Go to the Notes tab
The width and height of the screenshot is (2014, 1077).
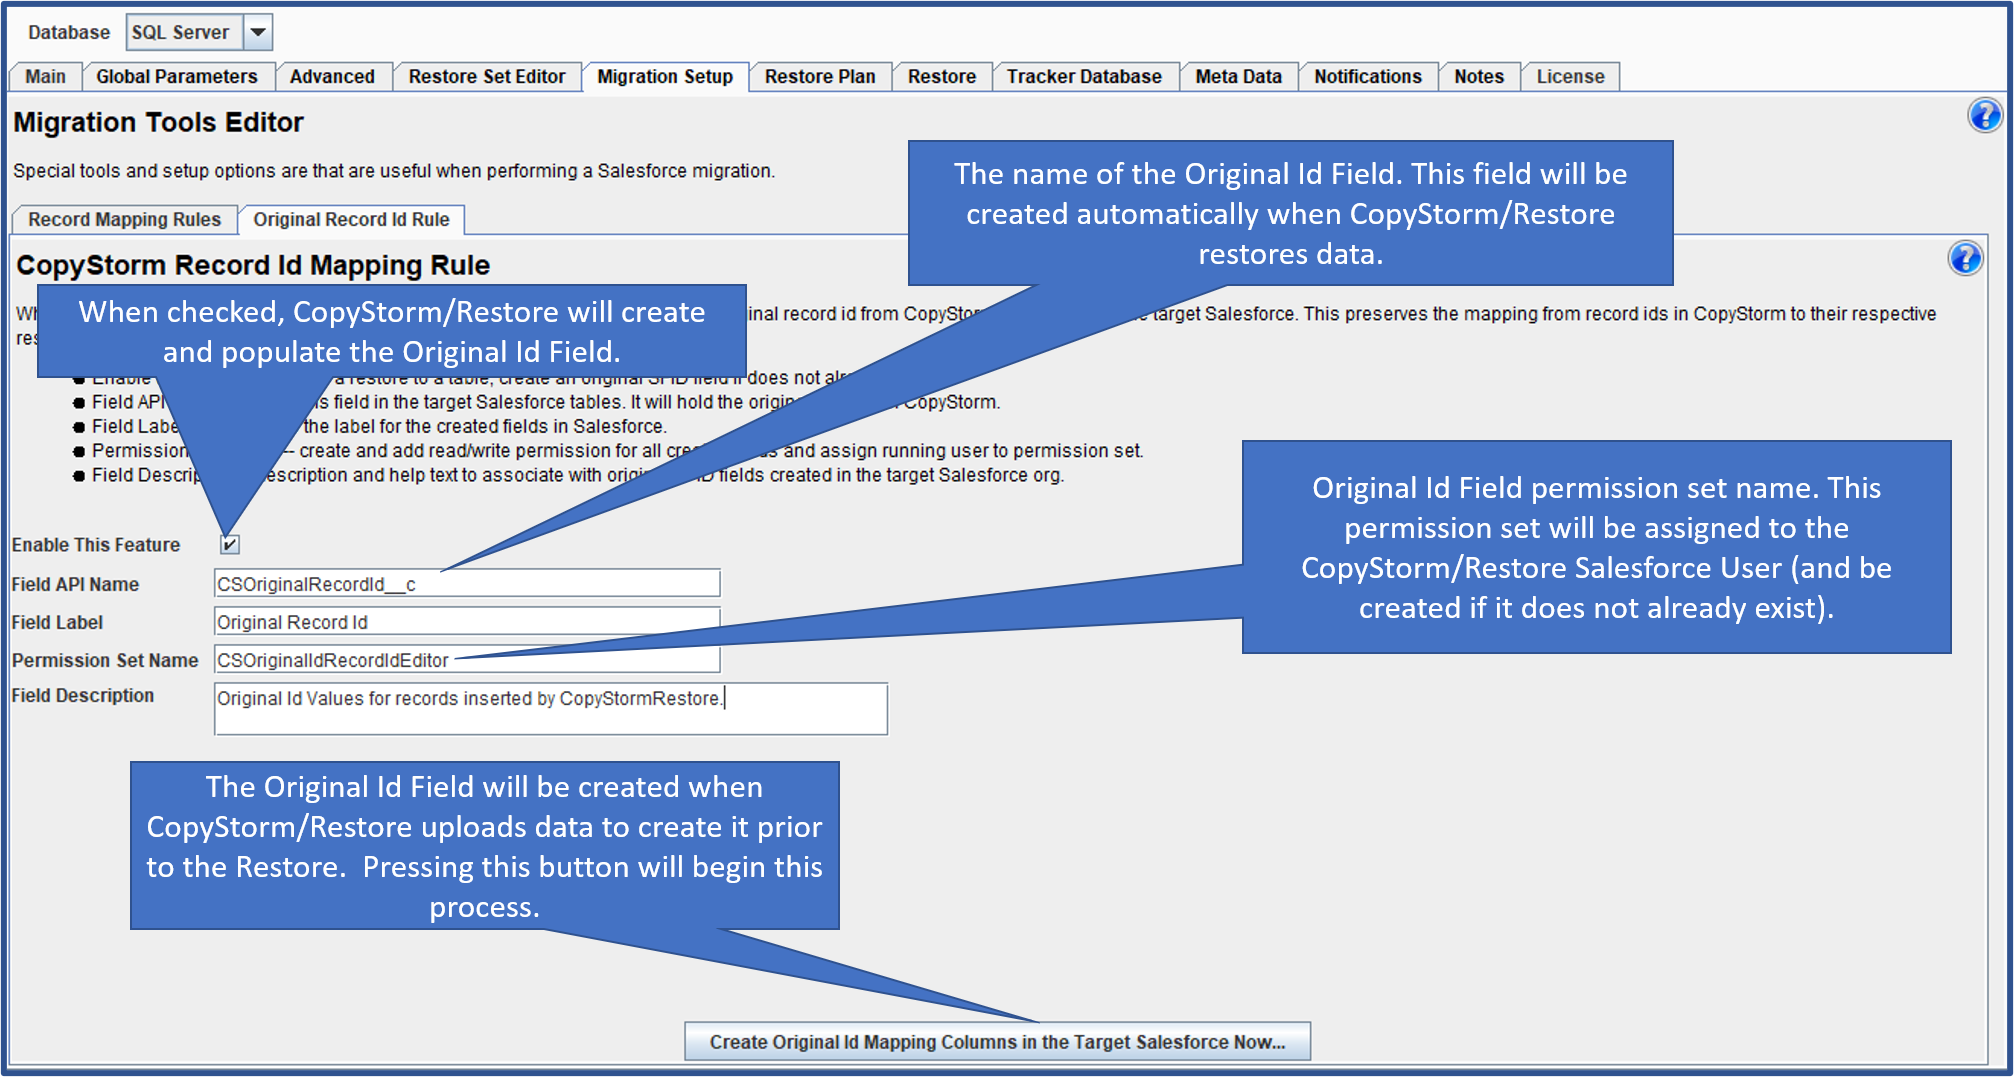click(x=1479, y=77)
